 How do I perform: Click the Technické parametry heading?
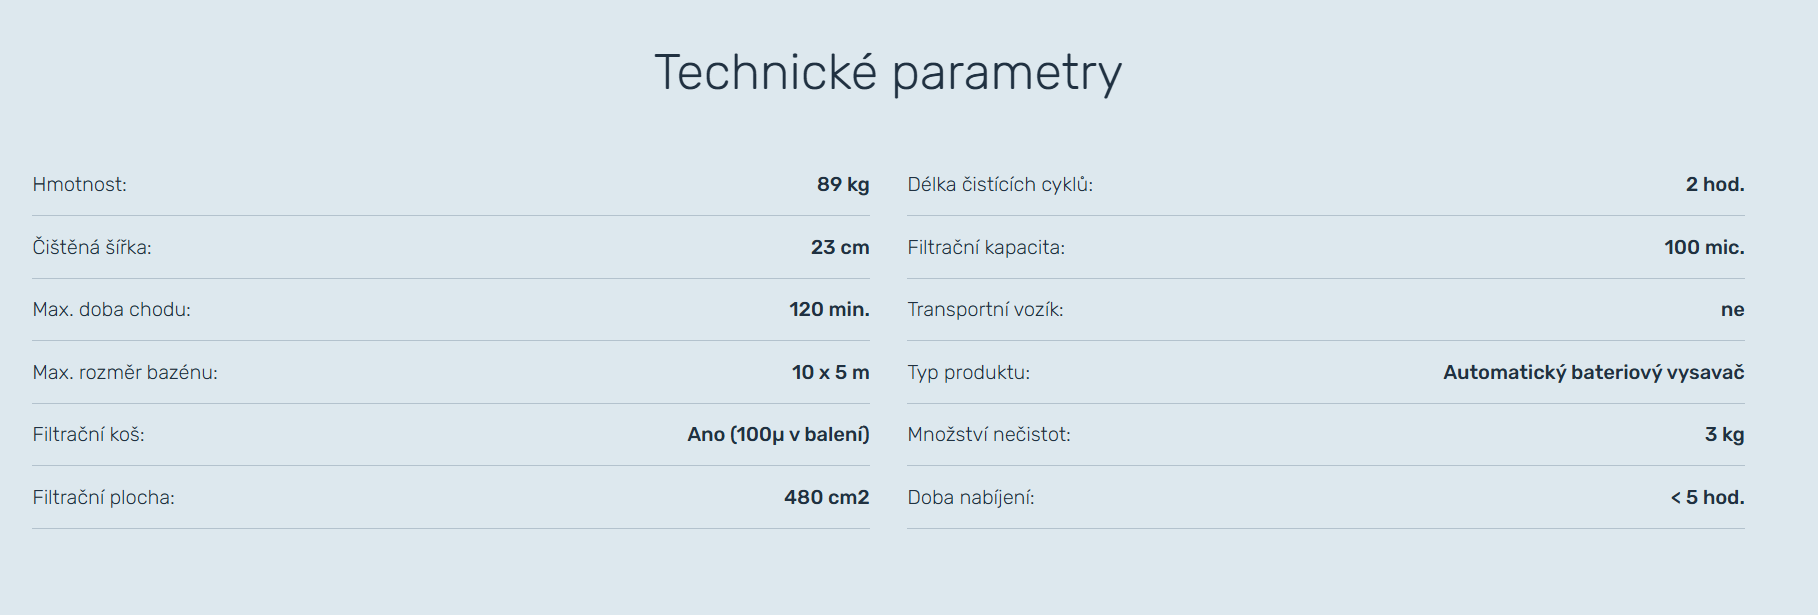[888, 73]
